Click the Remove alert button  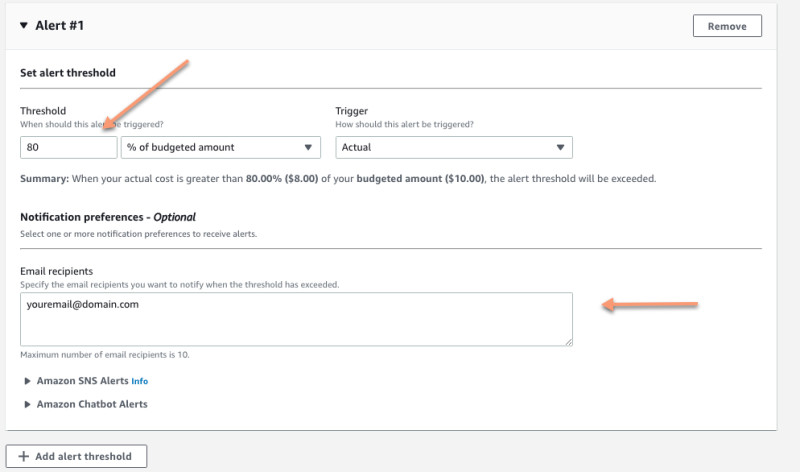[727, 26]
